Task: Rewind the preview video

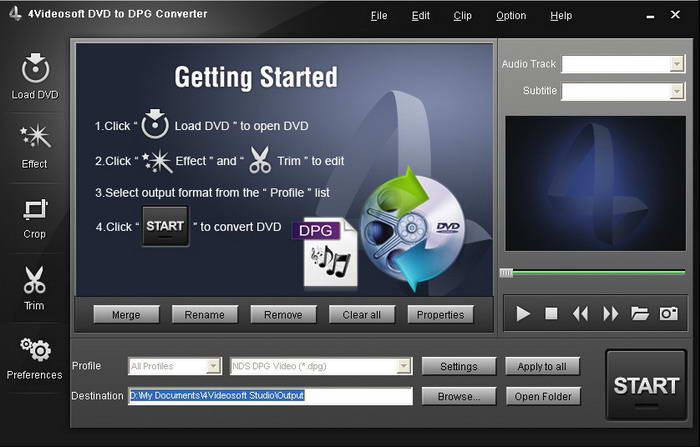Action: tap(580, 314)
